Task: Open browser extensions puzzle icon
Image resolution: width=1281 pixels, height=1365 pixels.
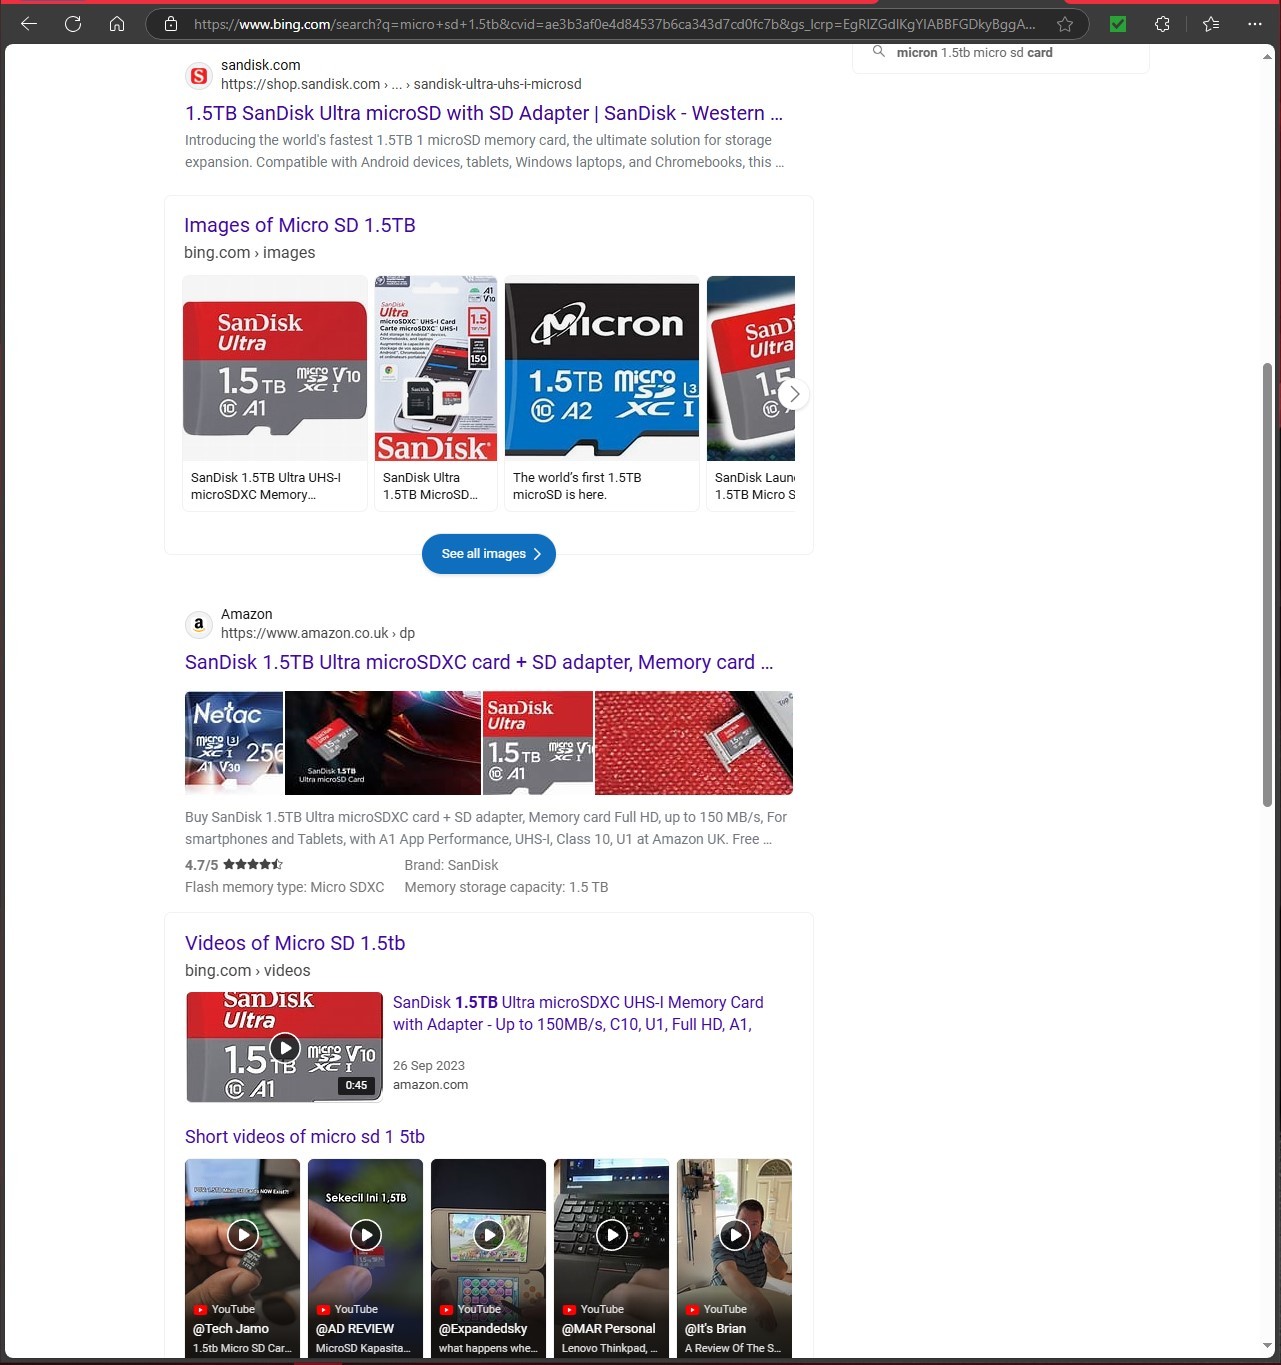Action: point(1162,24)
